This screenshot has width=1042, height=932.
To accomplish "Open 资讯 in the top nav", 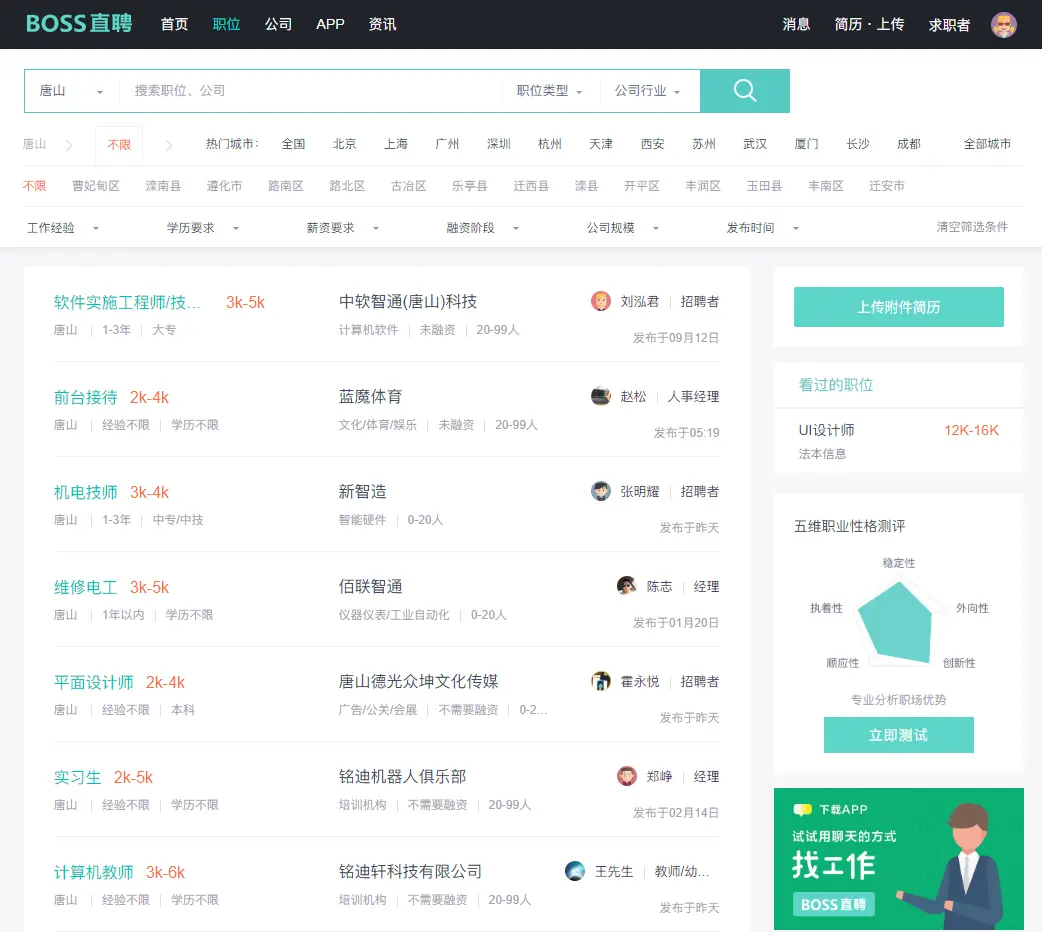I will [382, 25].
